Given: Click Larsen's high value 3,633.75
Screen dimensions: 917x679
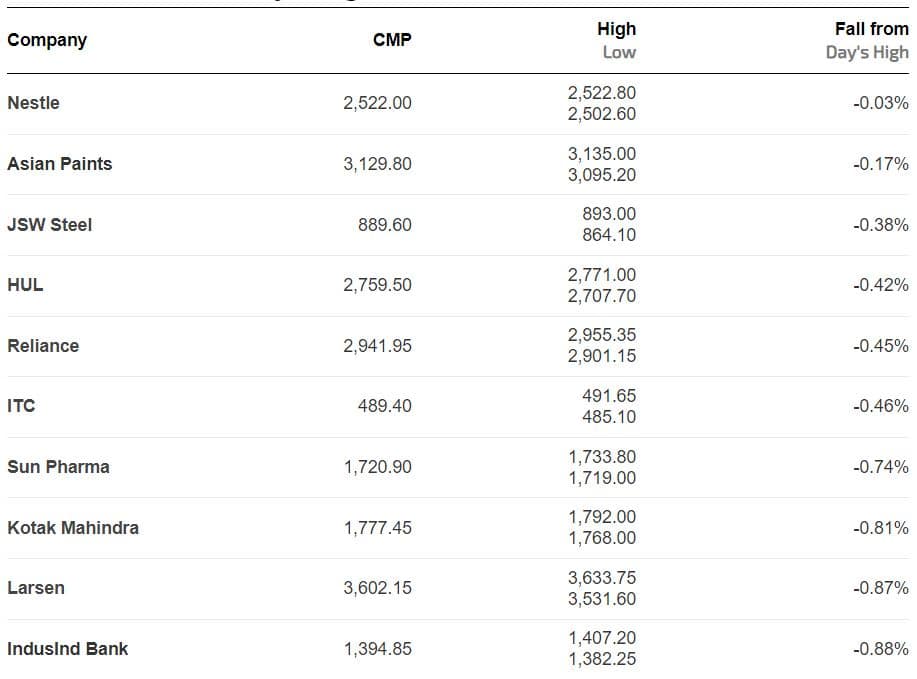Looking at the screenshot, I should [602, 578].
